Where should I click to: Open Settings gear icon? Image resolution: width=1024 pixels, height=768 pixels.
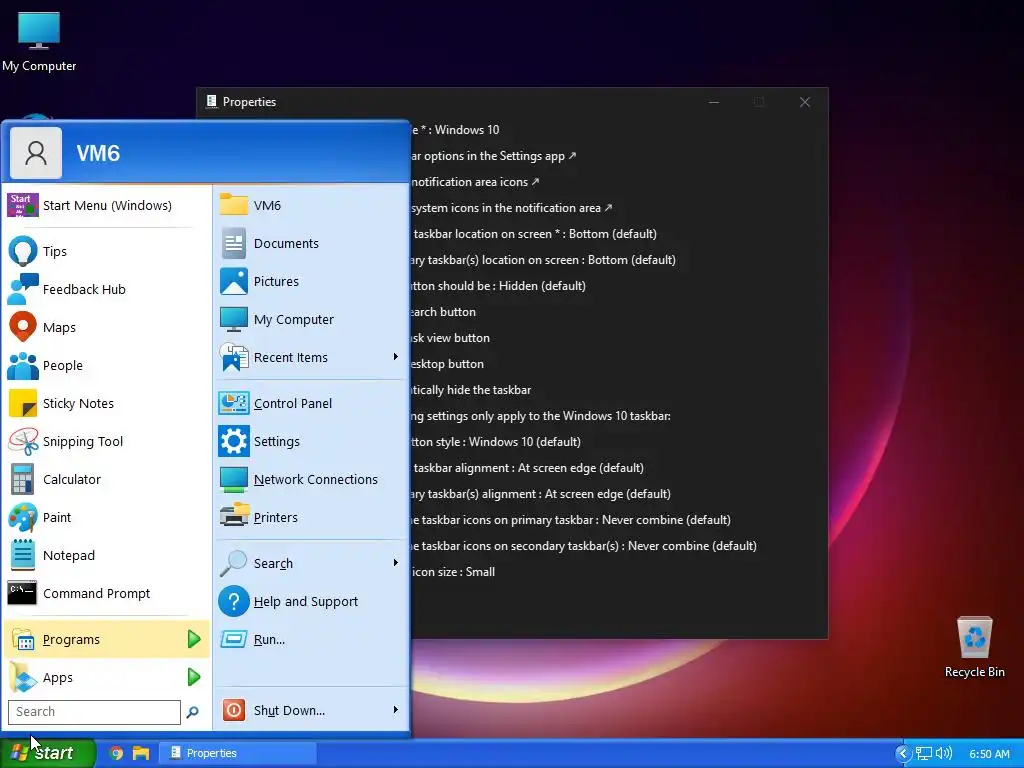point(234,441)
